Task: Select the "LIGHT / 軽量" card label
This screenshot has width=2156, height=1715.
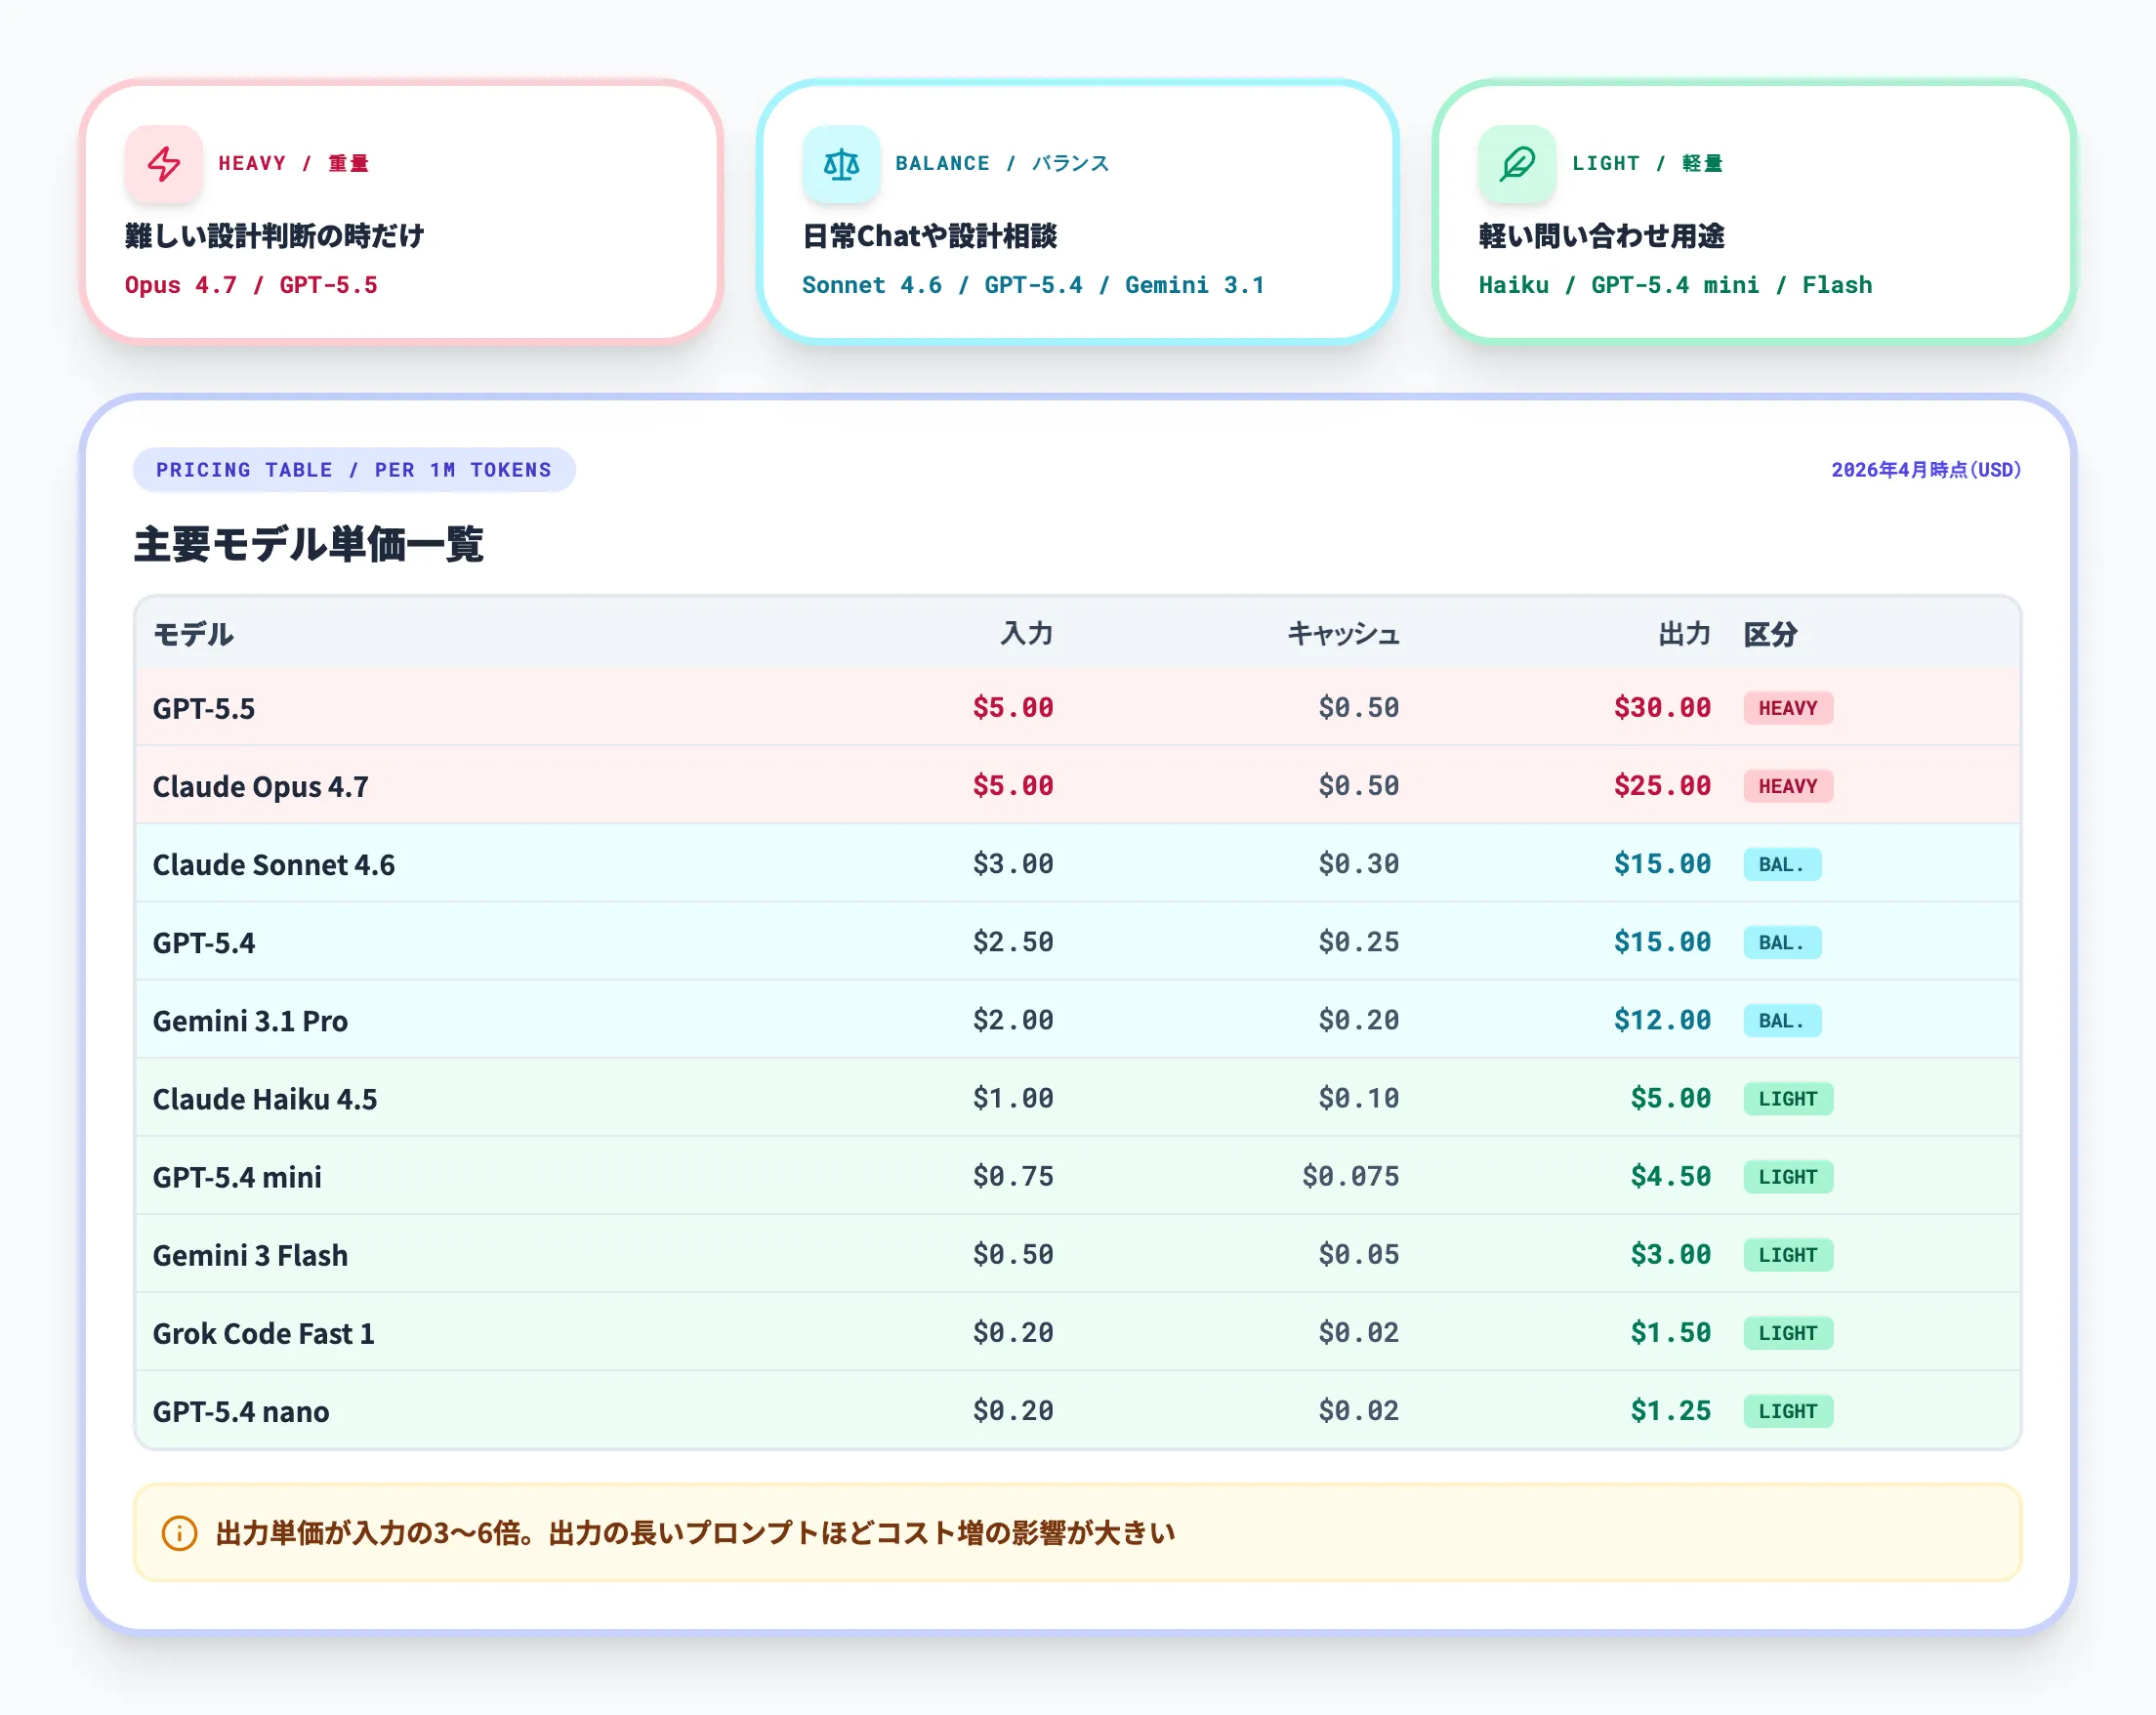Action: (1647, 164)
